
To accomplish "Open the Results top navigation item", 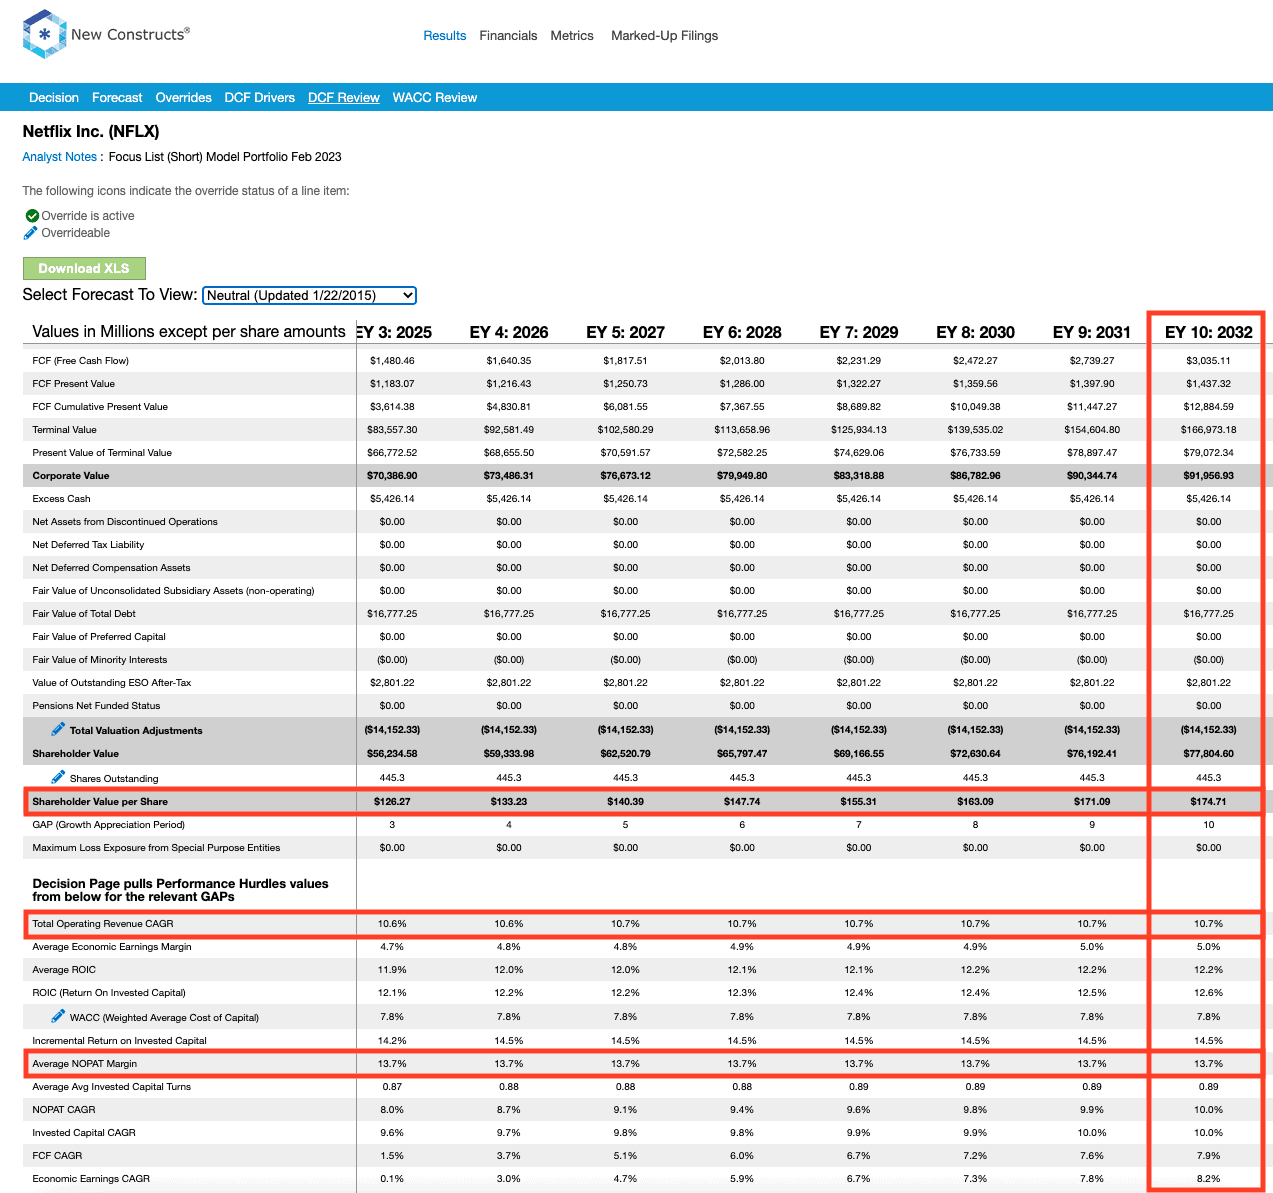I will [x=445, y=36].
